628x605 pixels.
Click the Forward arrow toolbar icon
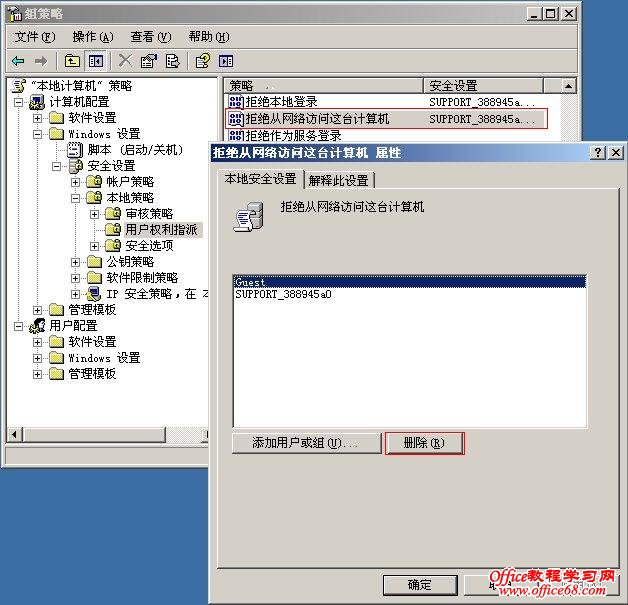tap(41, 61)
